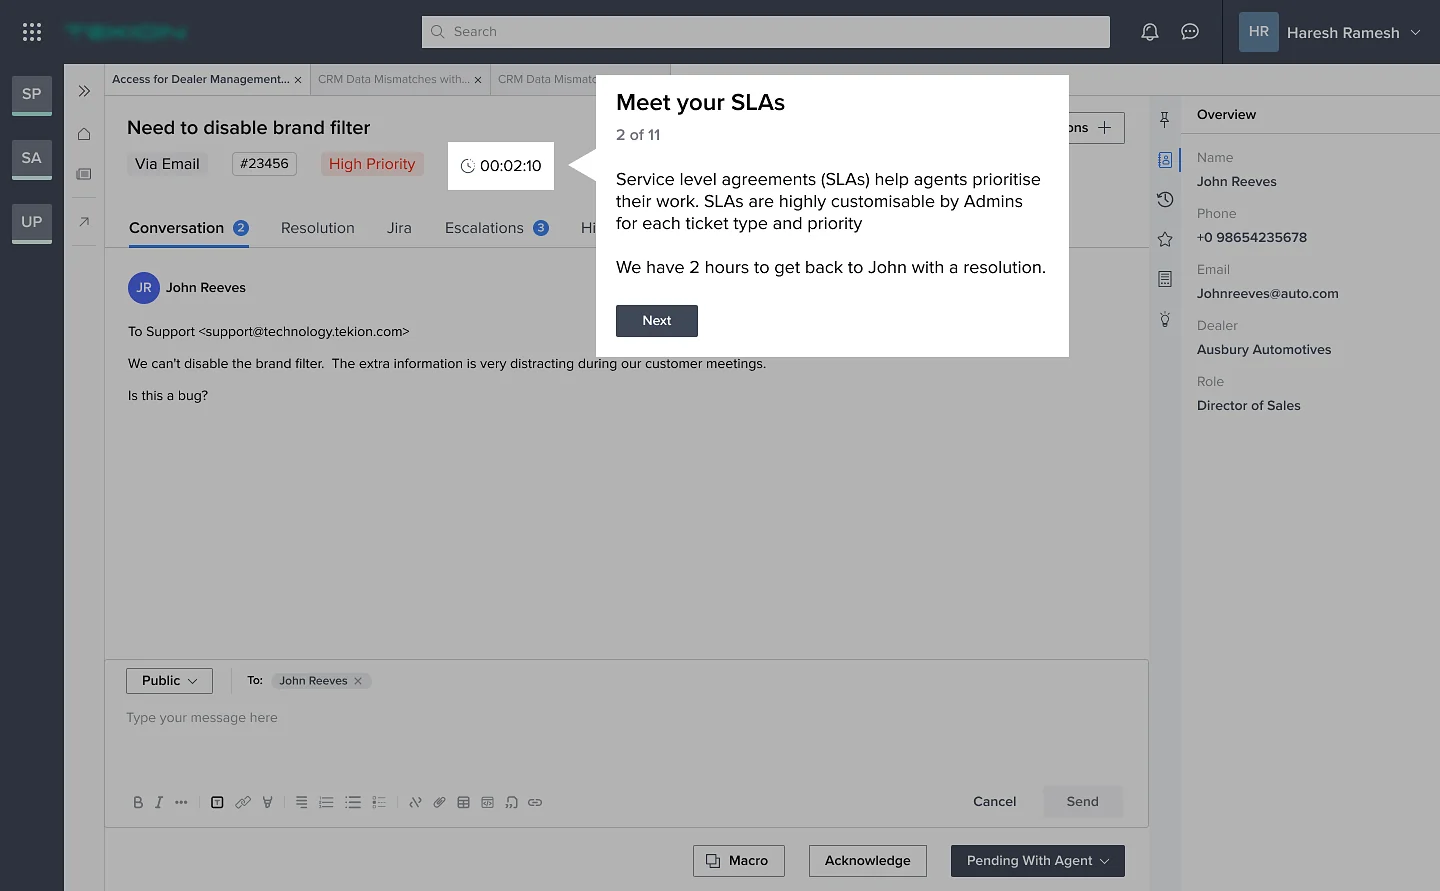Insert a block quote from toolbar
The width and height of the screenshot is (1440, 891).
(x=511, y=802)
